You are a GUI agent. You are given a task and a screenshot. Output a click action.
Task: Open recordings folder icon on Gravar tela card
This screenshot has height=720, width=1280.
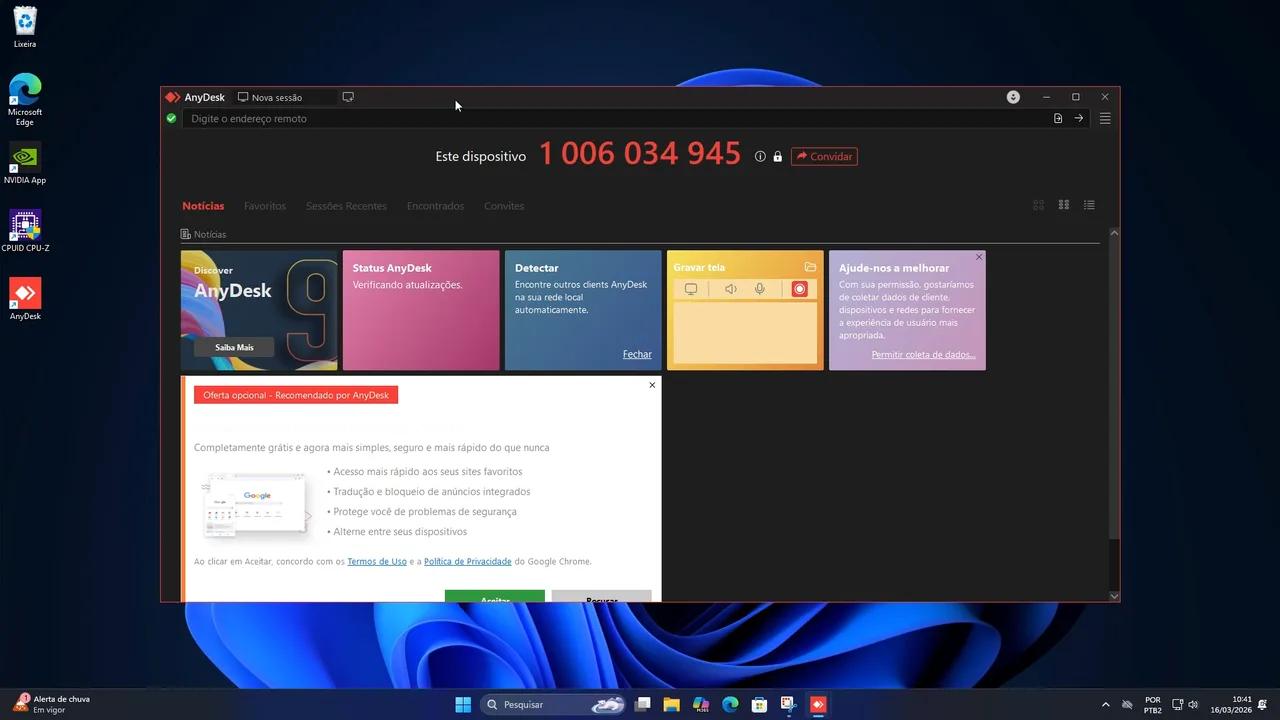(810, 267)
